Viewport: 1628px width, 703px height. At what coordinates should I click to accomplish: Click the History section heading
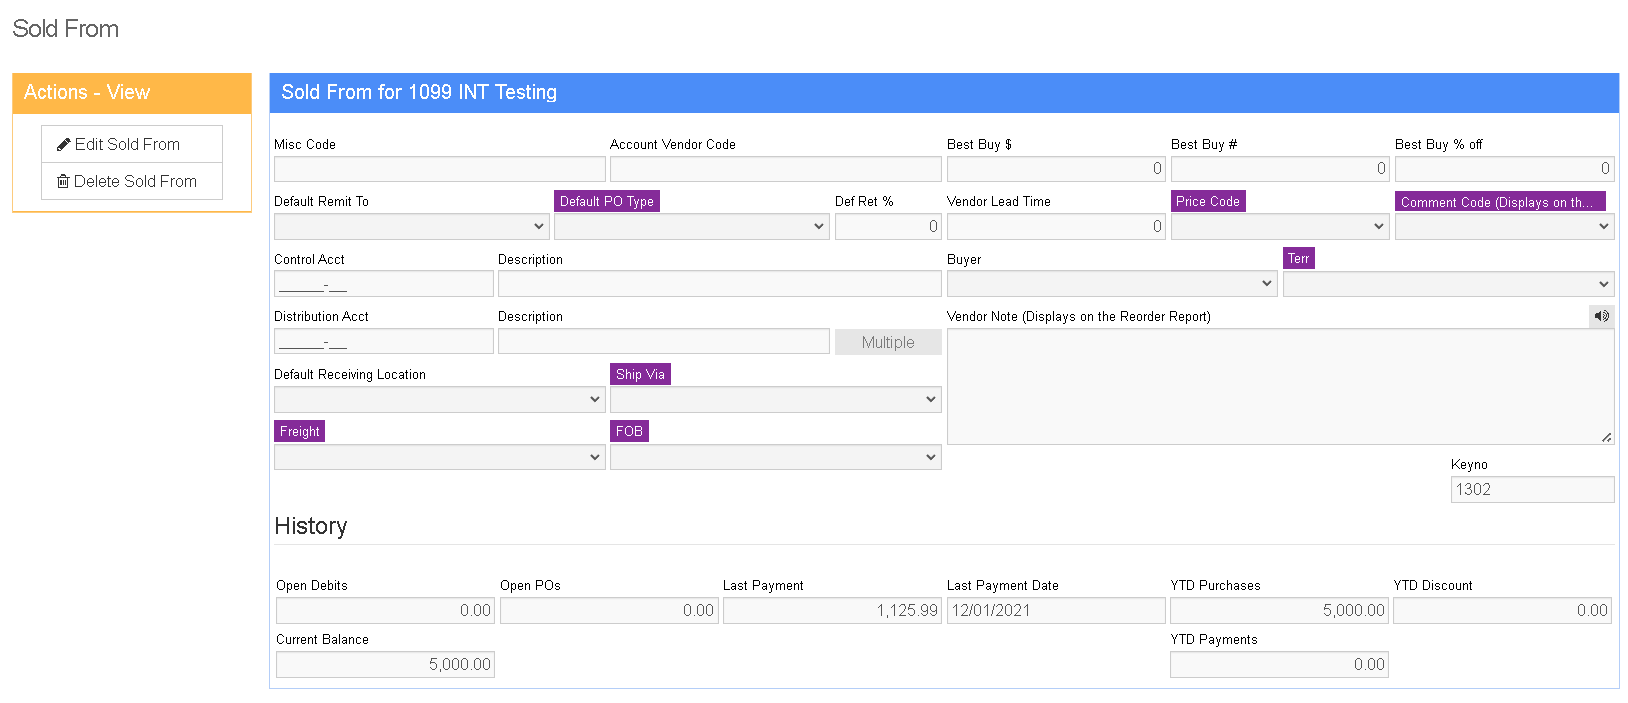311,526
